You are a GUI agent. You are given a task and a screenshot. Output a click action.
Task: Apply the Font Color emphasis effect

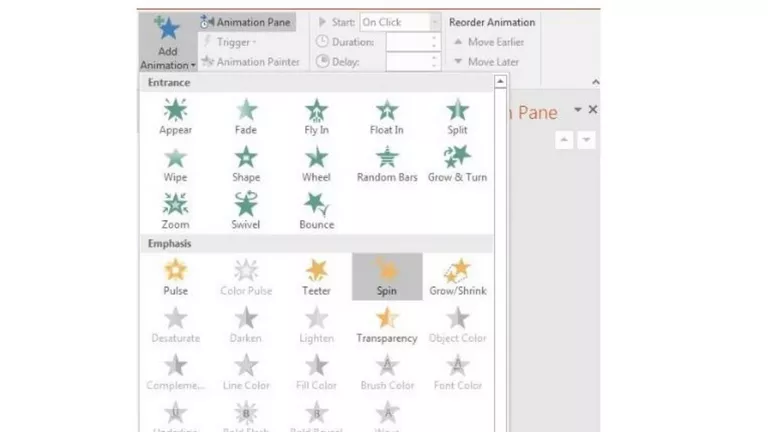coord(457,372)
